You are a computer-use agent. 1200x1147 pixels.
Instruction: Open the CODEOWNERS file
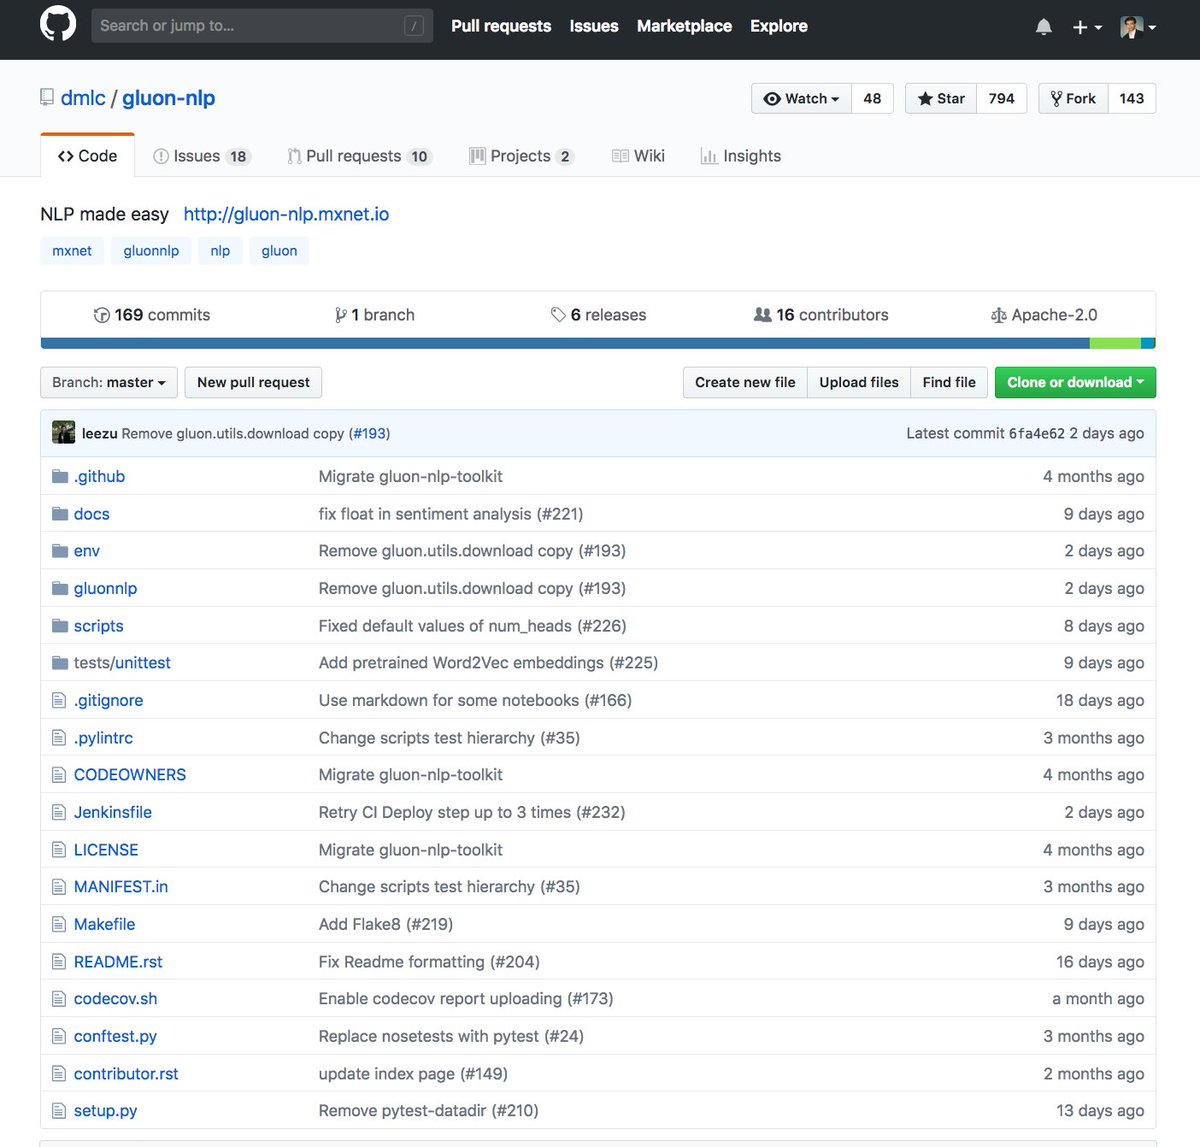pos(130,775)
